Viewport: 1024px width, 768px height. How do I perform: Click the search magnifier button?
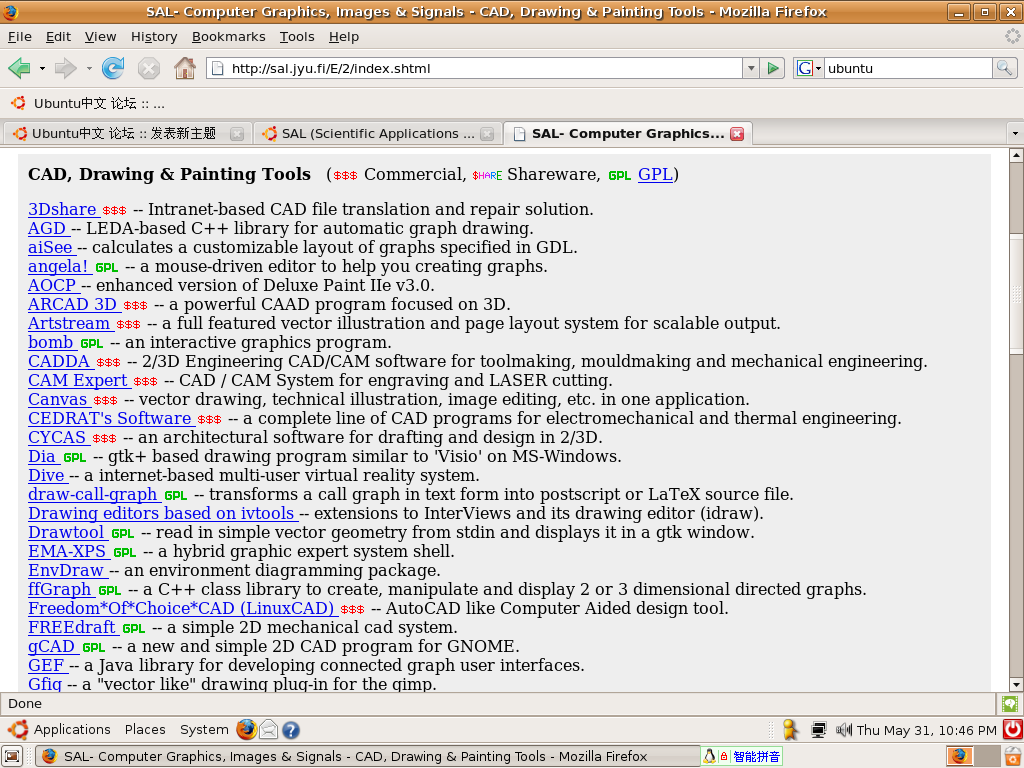coord(1004,68)
